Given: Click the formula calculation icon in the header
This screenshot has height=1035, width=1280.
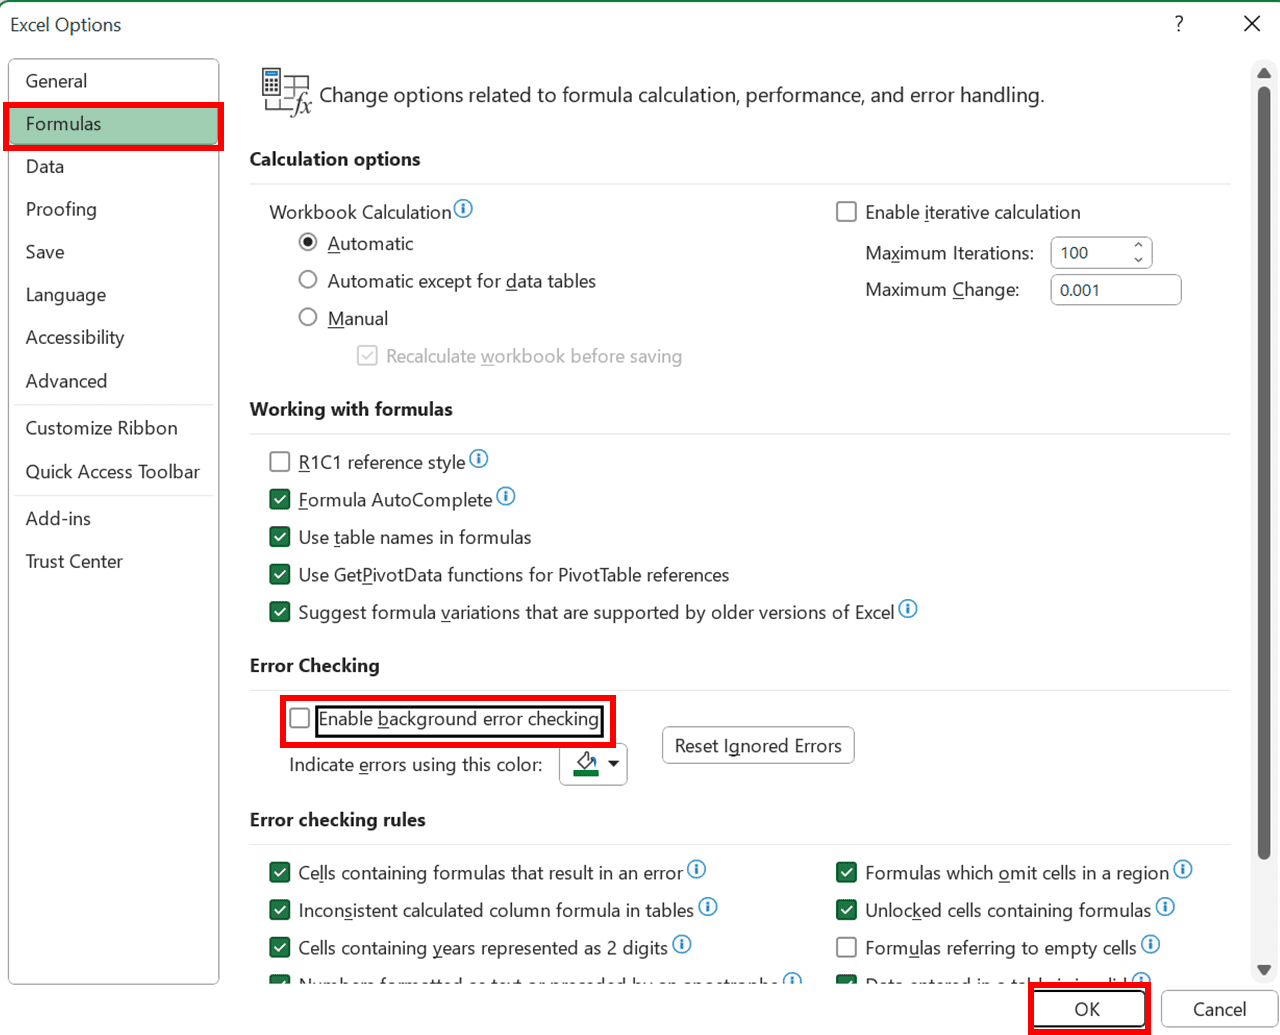Looking at the screenshot, I should [286, 92].
